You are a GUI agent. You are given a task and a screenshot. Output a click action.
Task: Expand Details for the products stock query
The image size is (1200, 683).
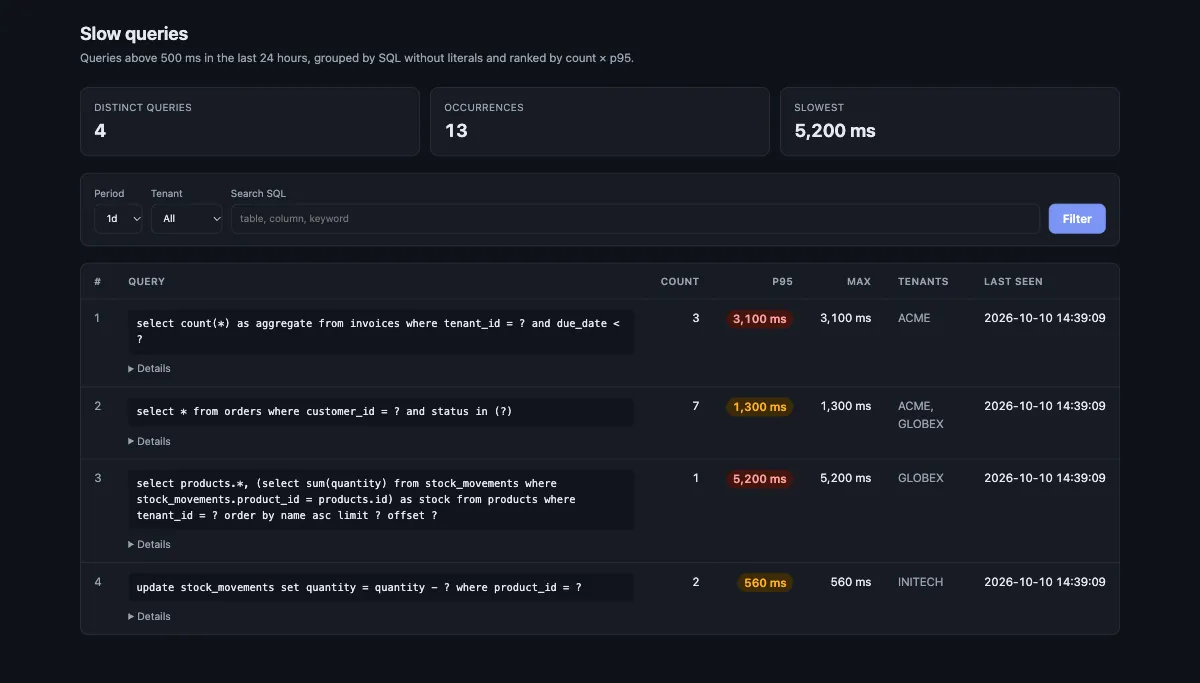pyautogui.click(x=149, y=544)
